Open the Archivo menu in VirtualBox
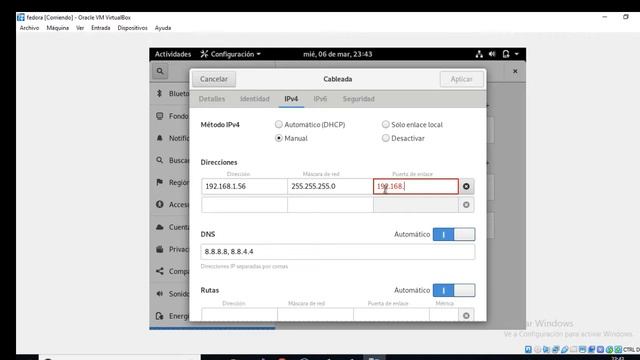Viewport: 640px width, 360px height. click(x=29, y=28)
